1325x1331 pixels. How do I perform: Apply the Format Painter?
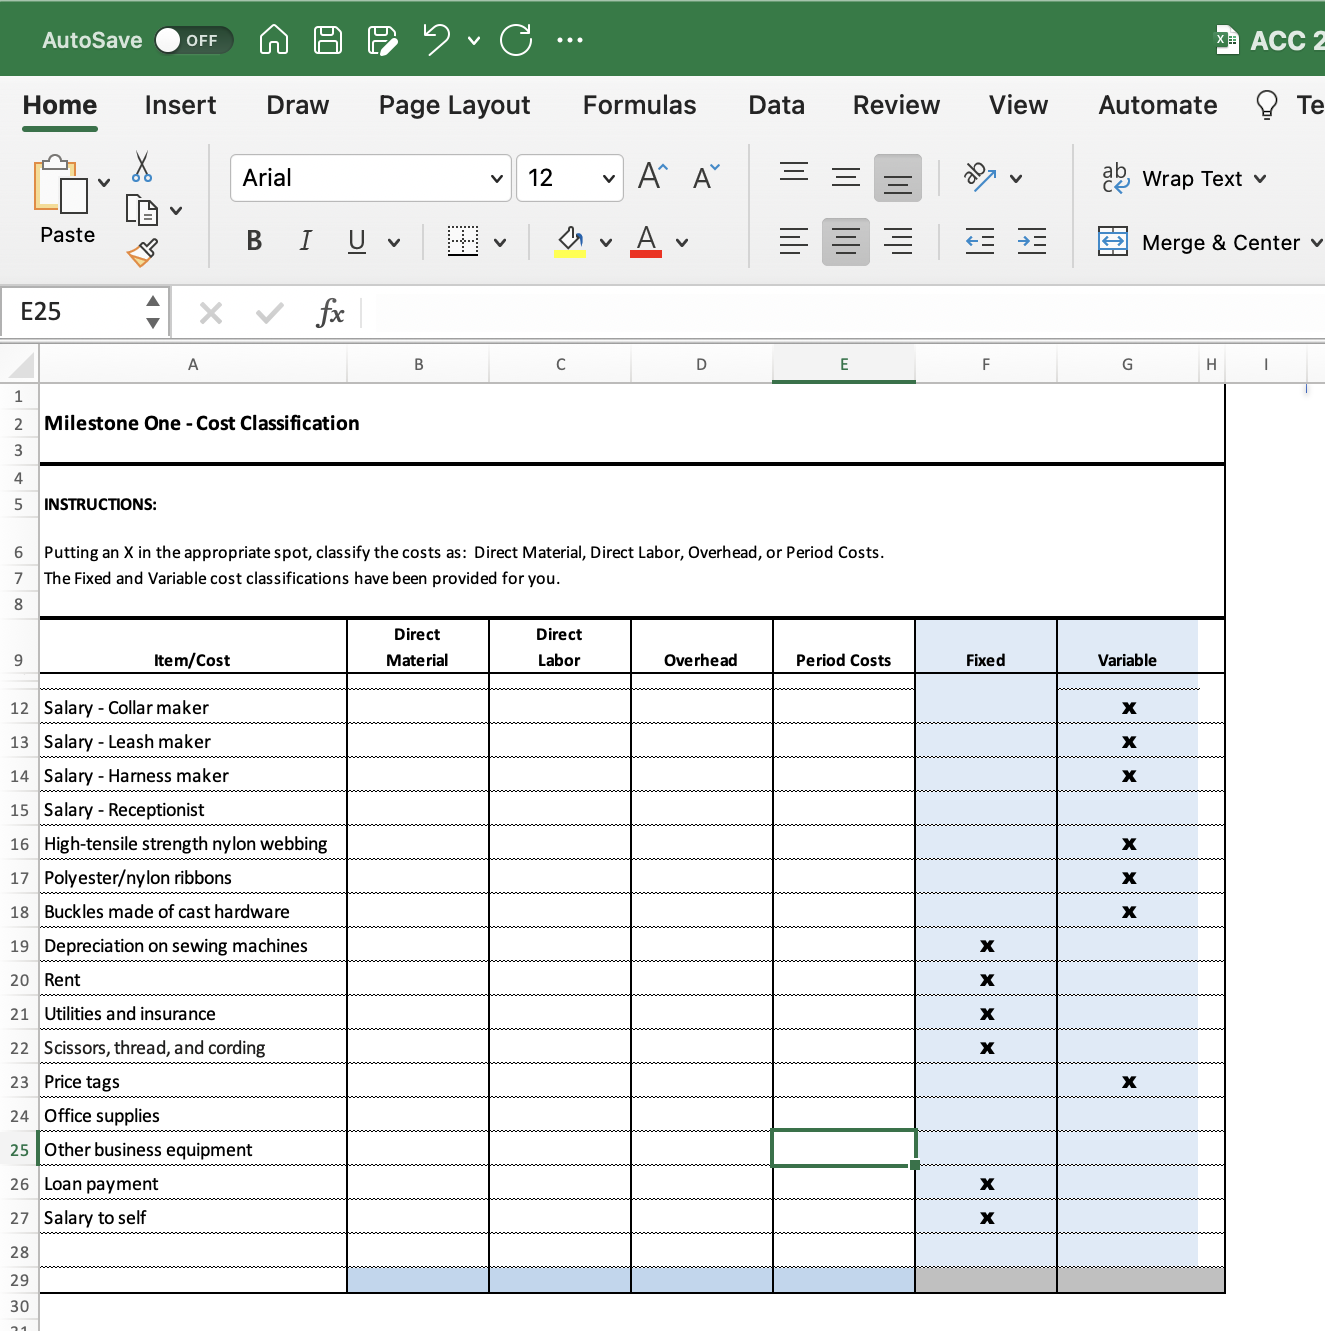(x=142, y=252)
